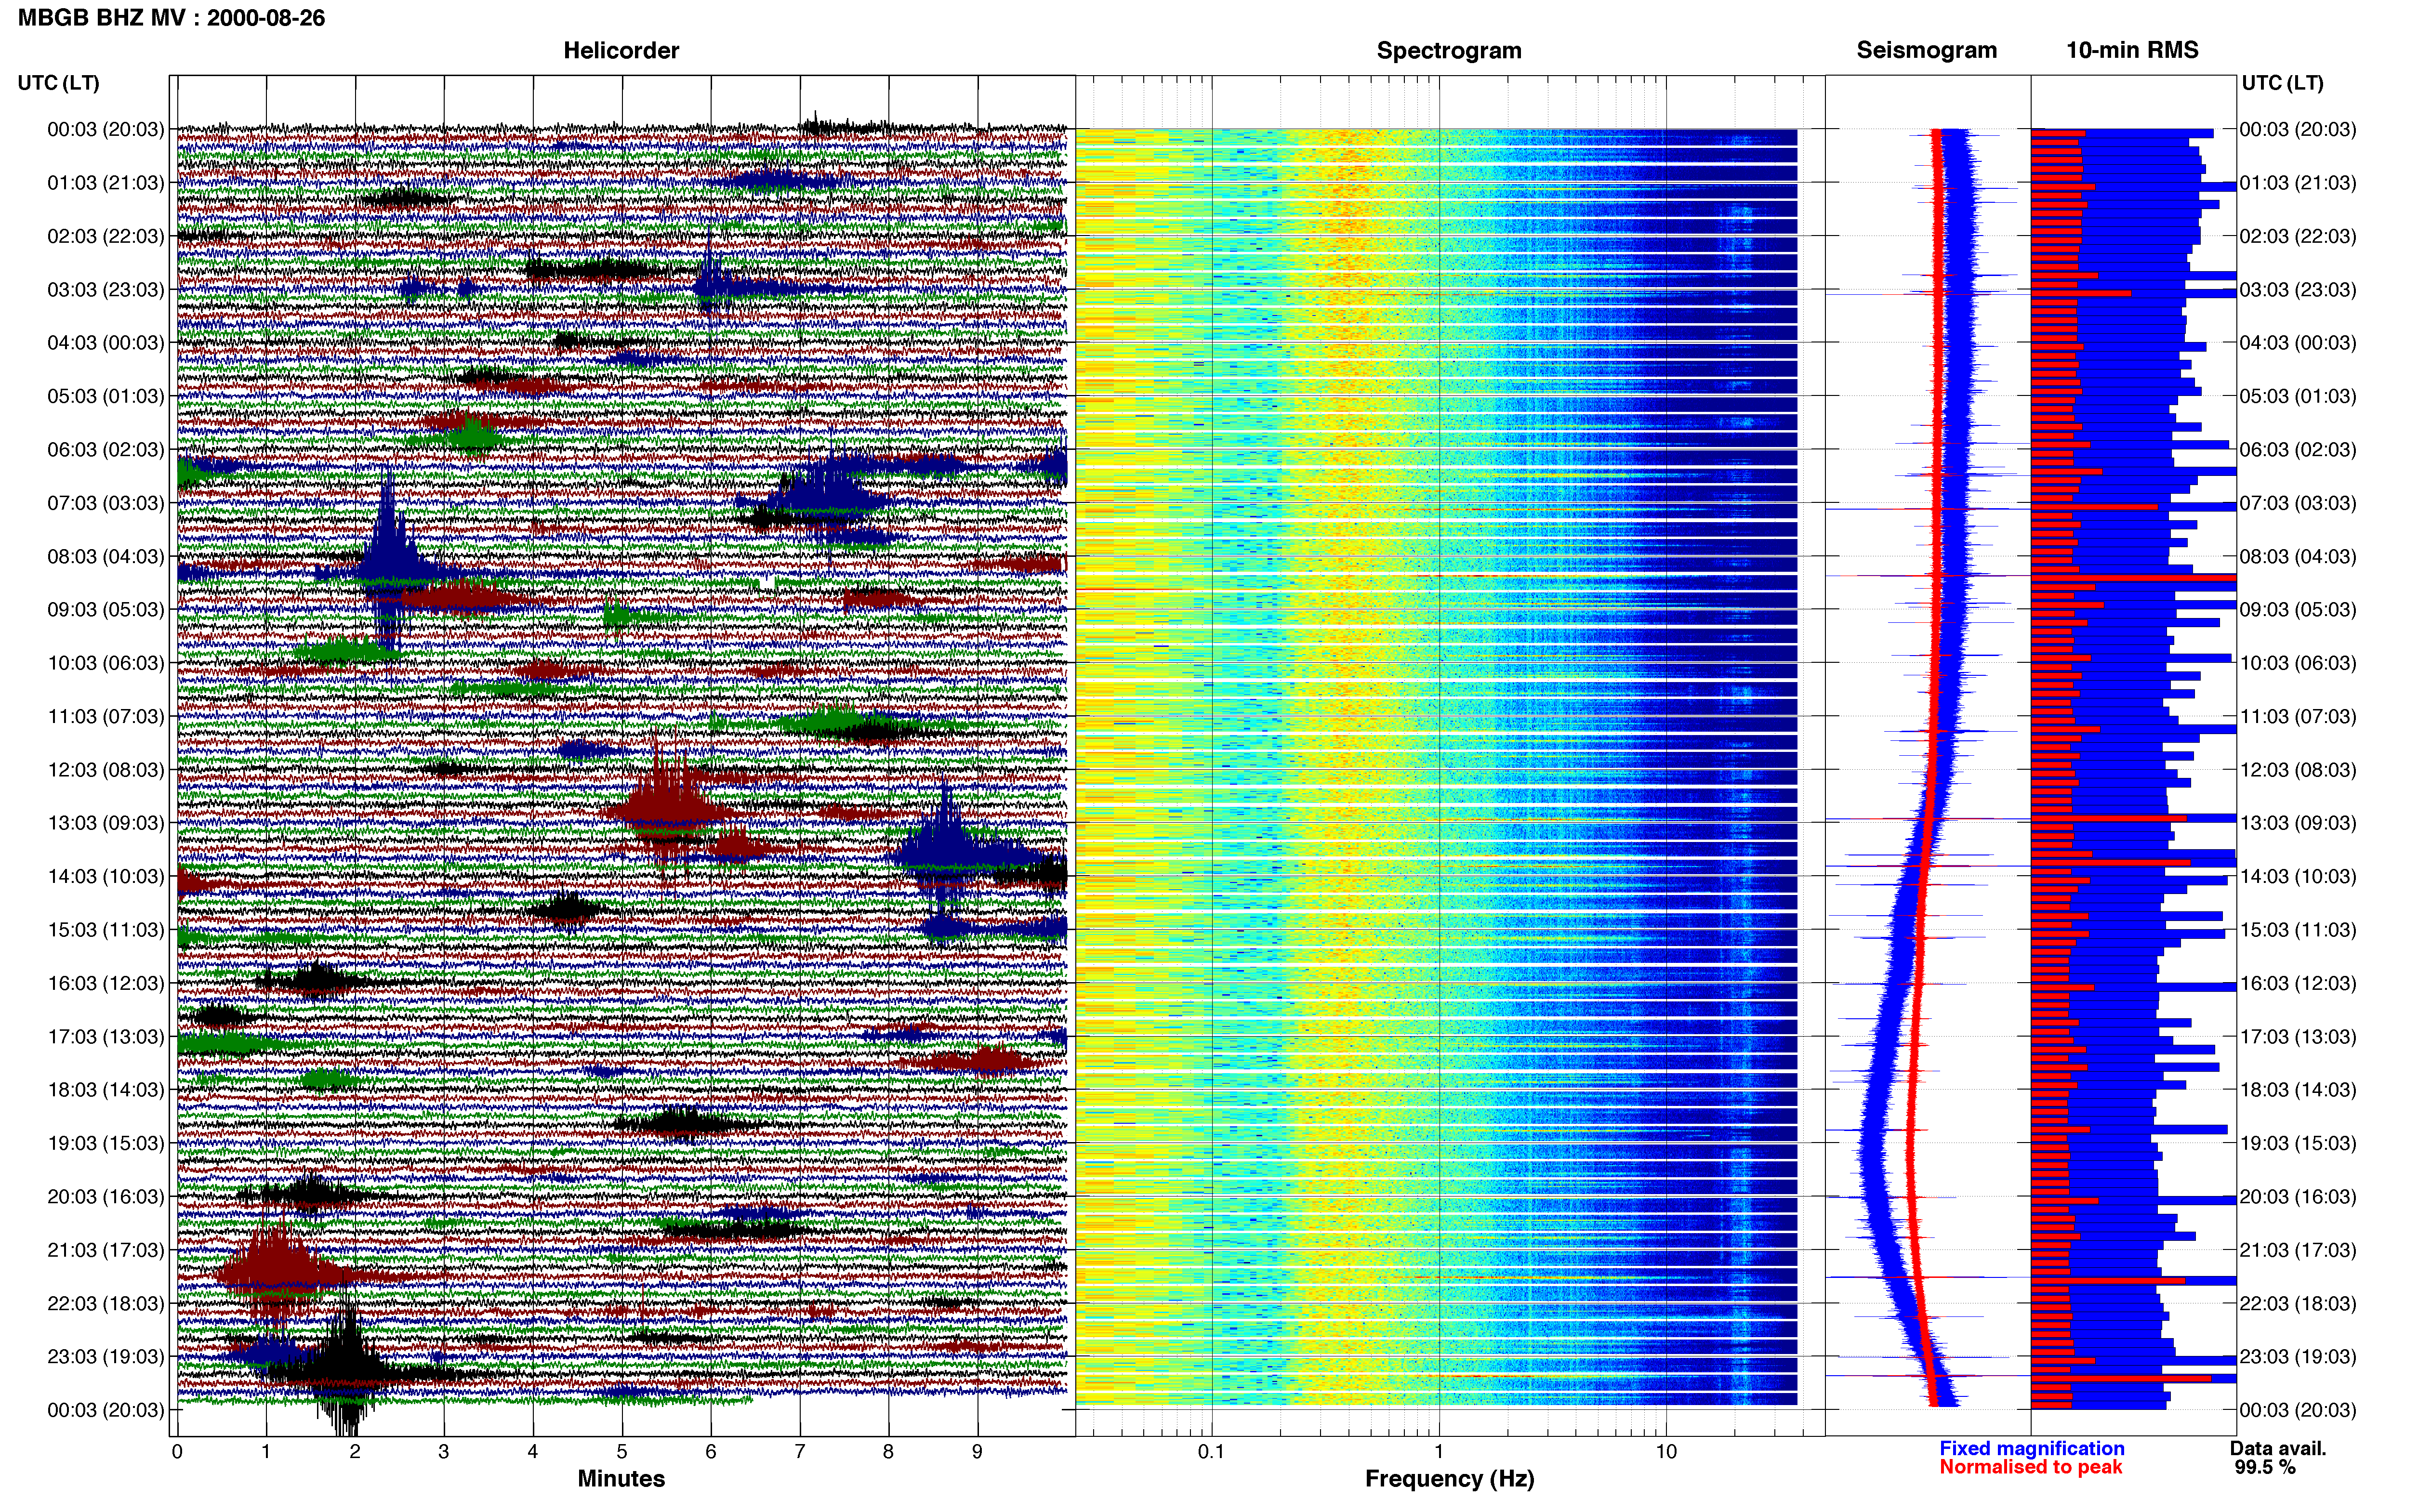Viewport: 2418px width, 1512px height.
Task: Click the left time label '06:03 (02:03)'
Action: point(105,450)
